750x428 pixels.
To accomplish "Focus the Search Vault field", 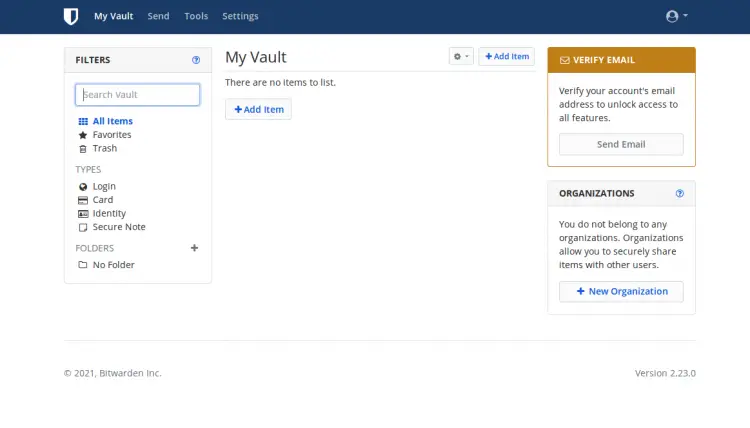I will (137, 95).
